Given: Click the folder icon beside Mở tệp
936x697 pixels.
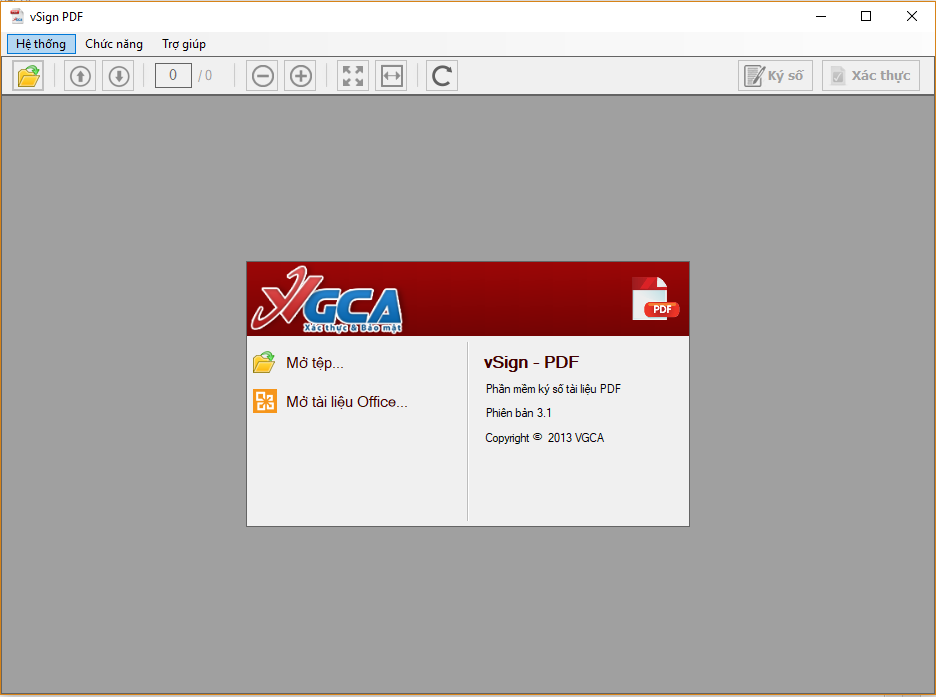Looking at the screenshot, I should point(264,363).
